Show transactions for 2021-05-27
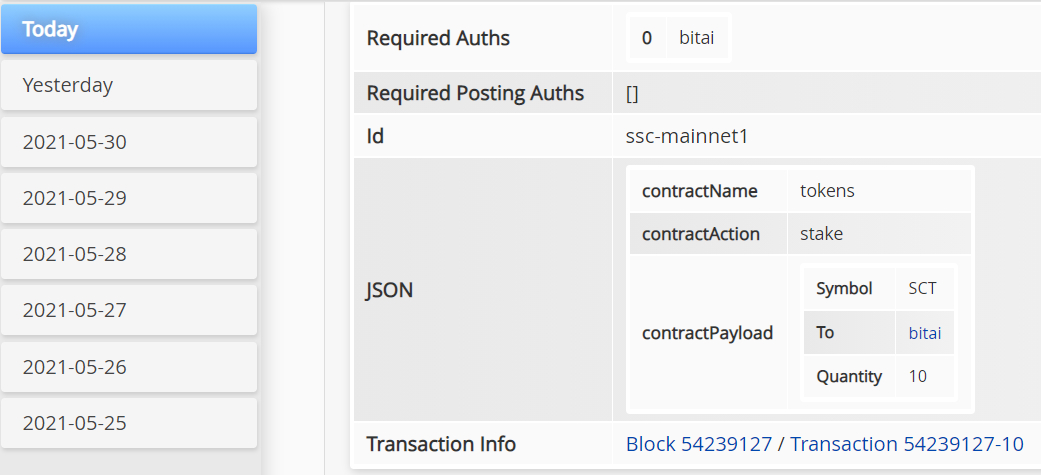This screenshot has width=1041, height=475. click(x=128, y=310)
